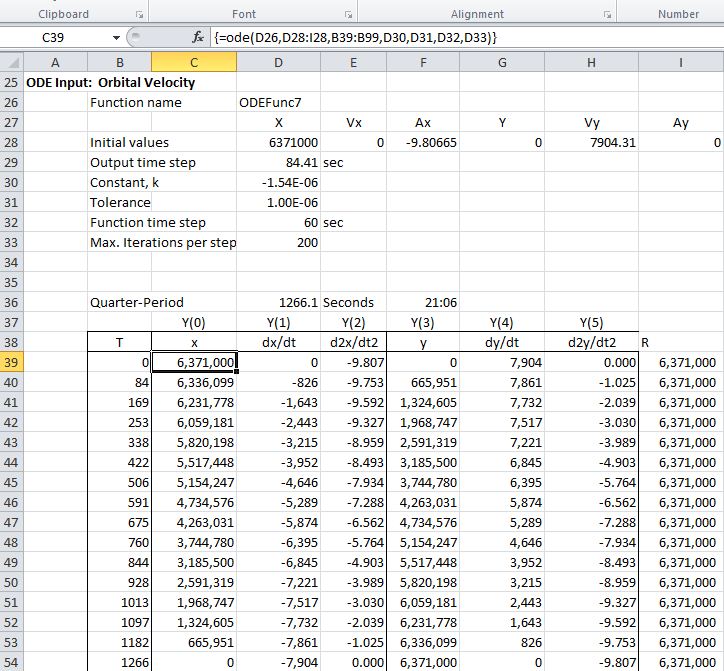The image size is (724, 671).
Task: Click in the formula bar ode formula
Action: tap(356, 37)
